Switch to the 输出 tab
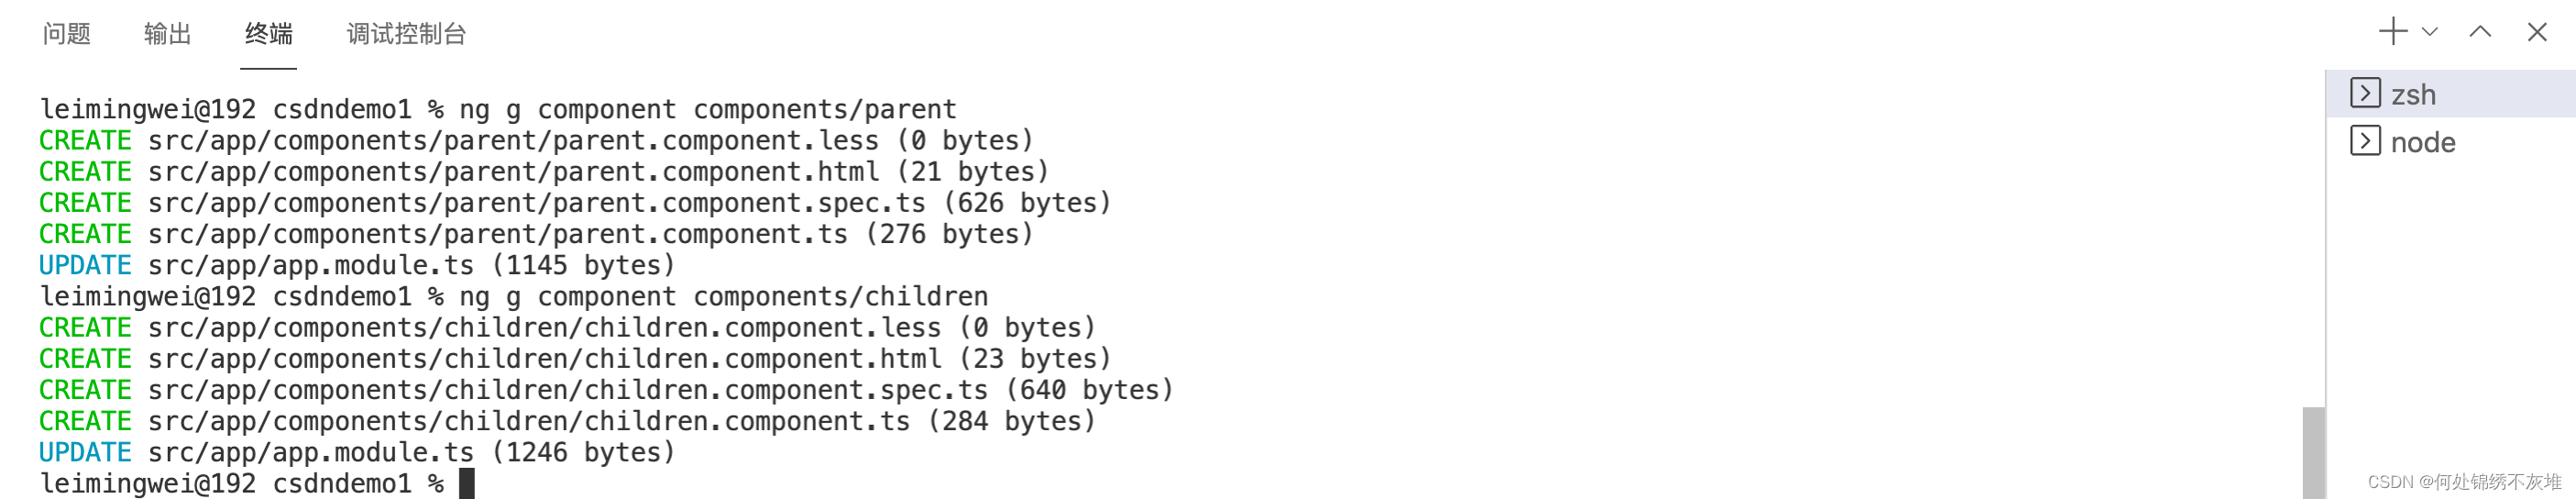2576x499 pixels. coord(168,34)
